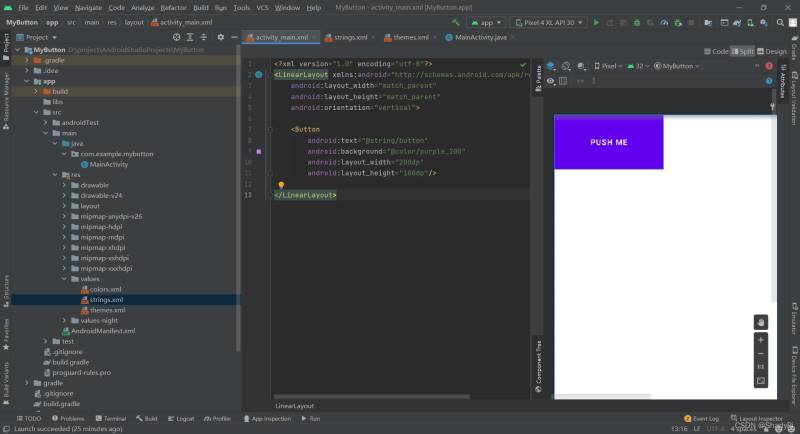Click the hammer Make Project icon
The width and height of the screenshot is (800, 434).
point(456,21)
